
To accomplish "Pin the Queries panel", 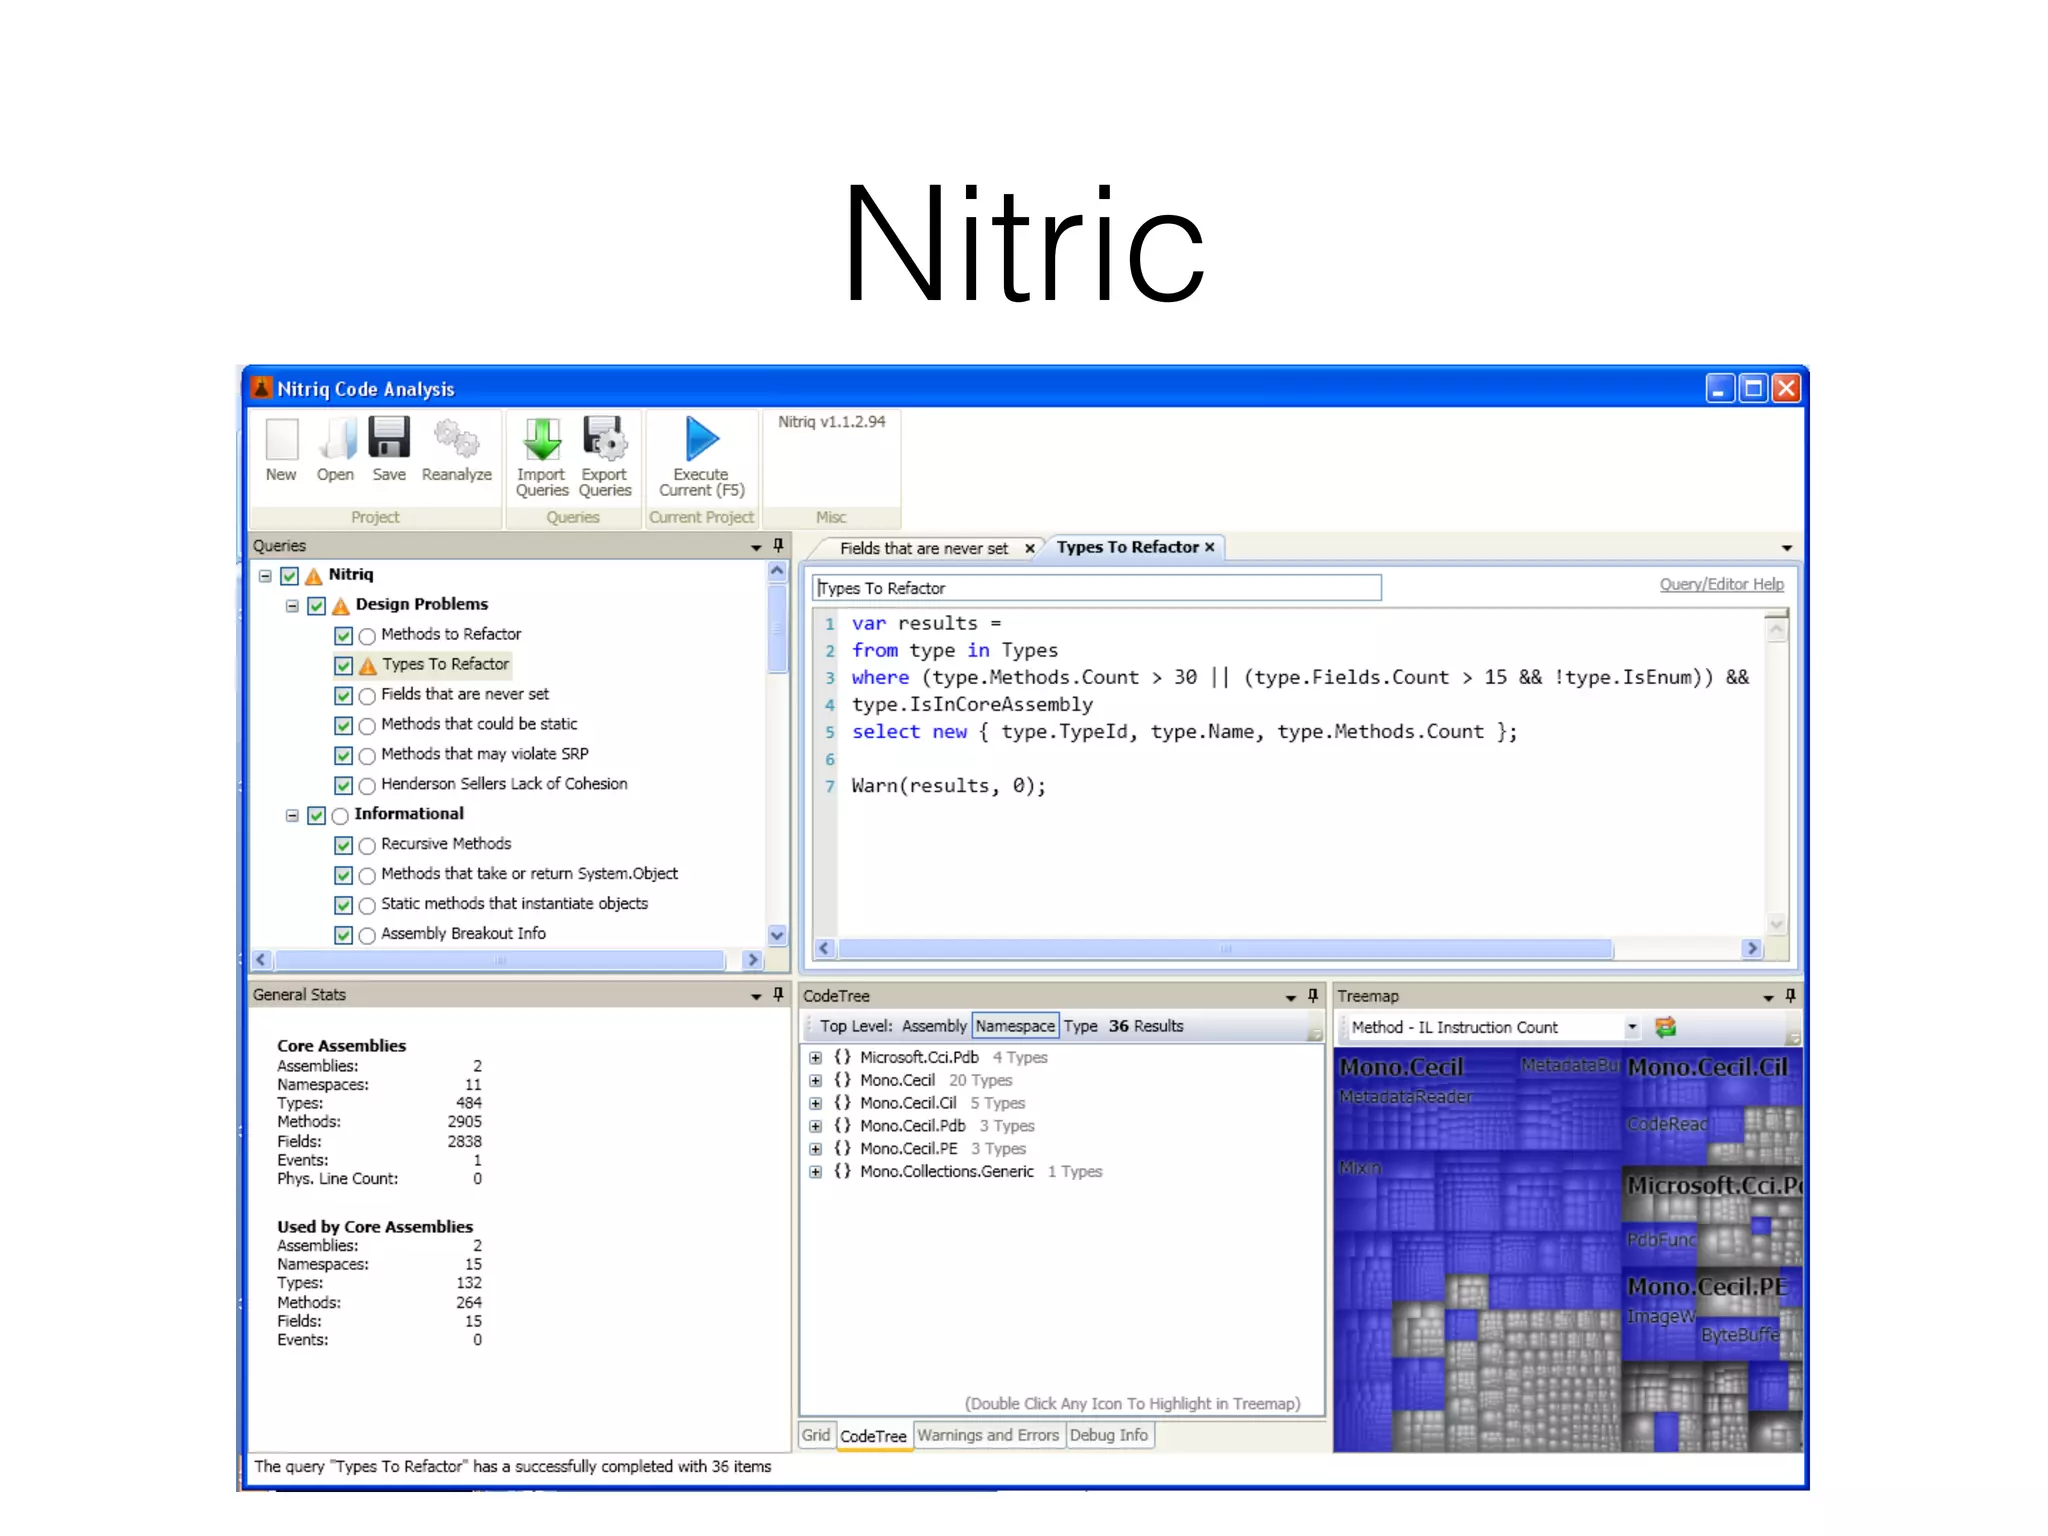I will tap(778, 546).
